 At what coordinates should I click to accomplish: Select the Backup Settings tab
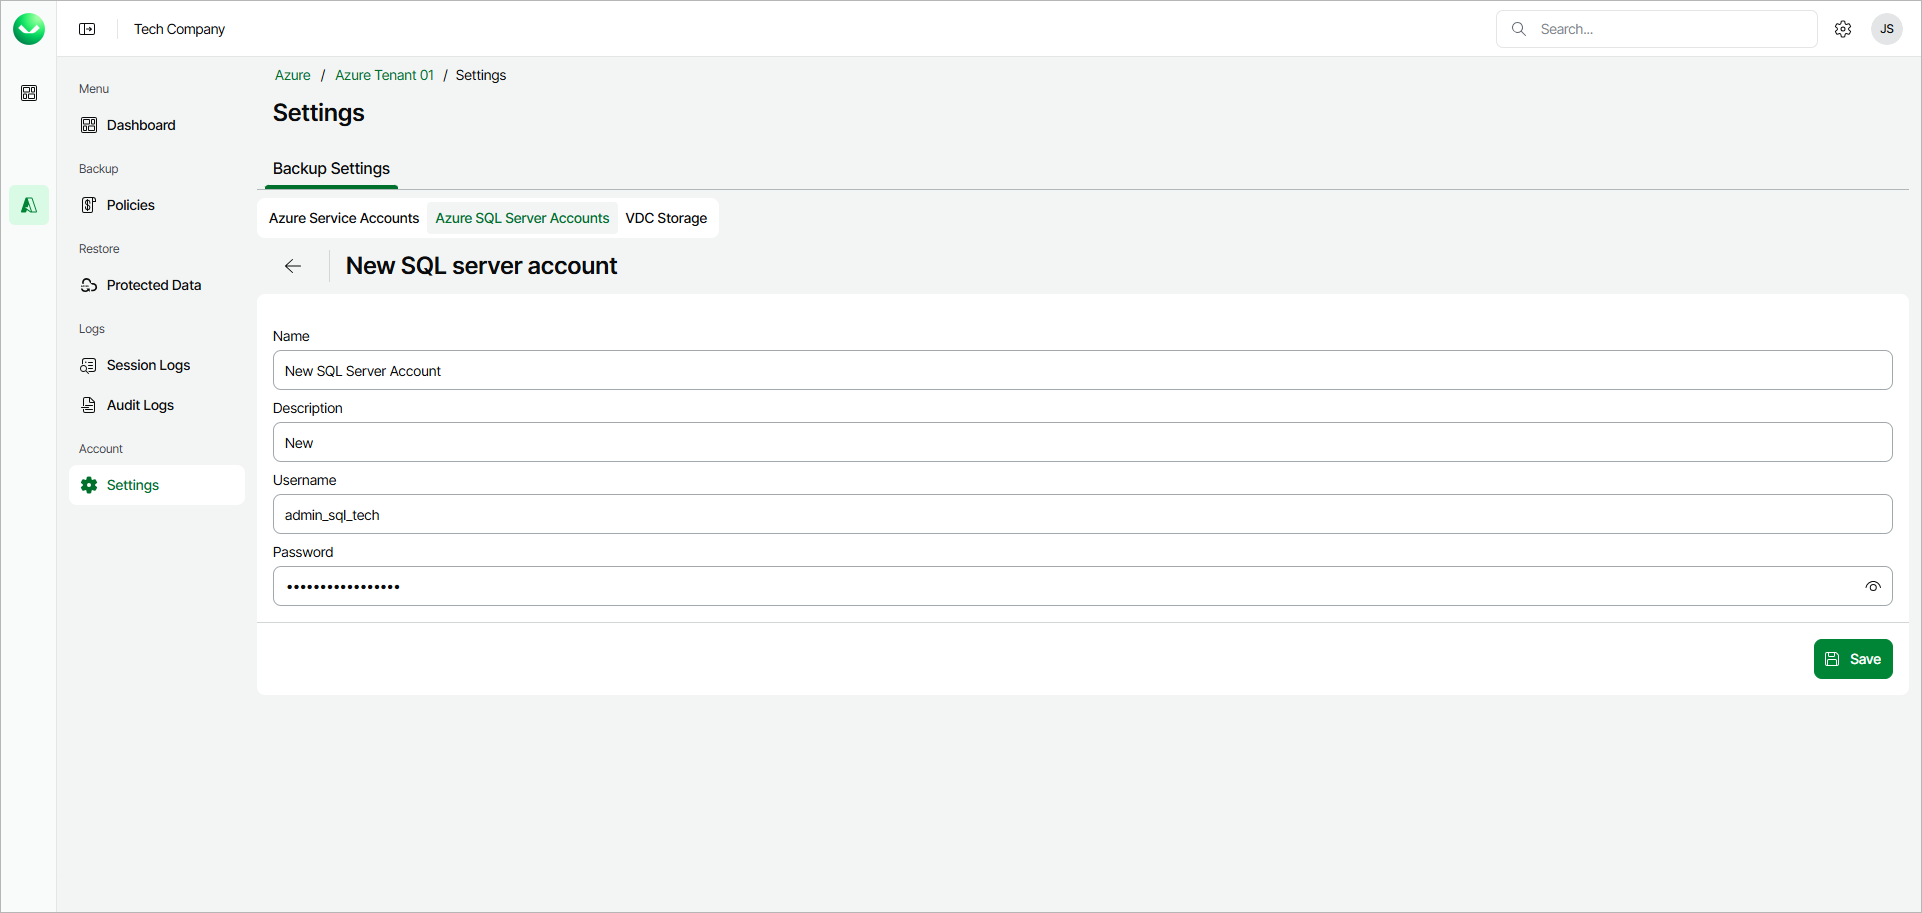[x=330, y=168]
